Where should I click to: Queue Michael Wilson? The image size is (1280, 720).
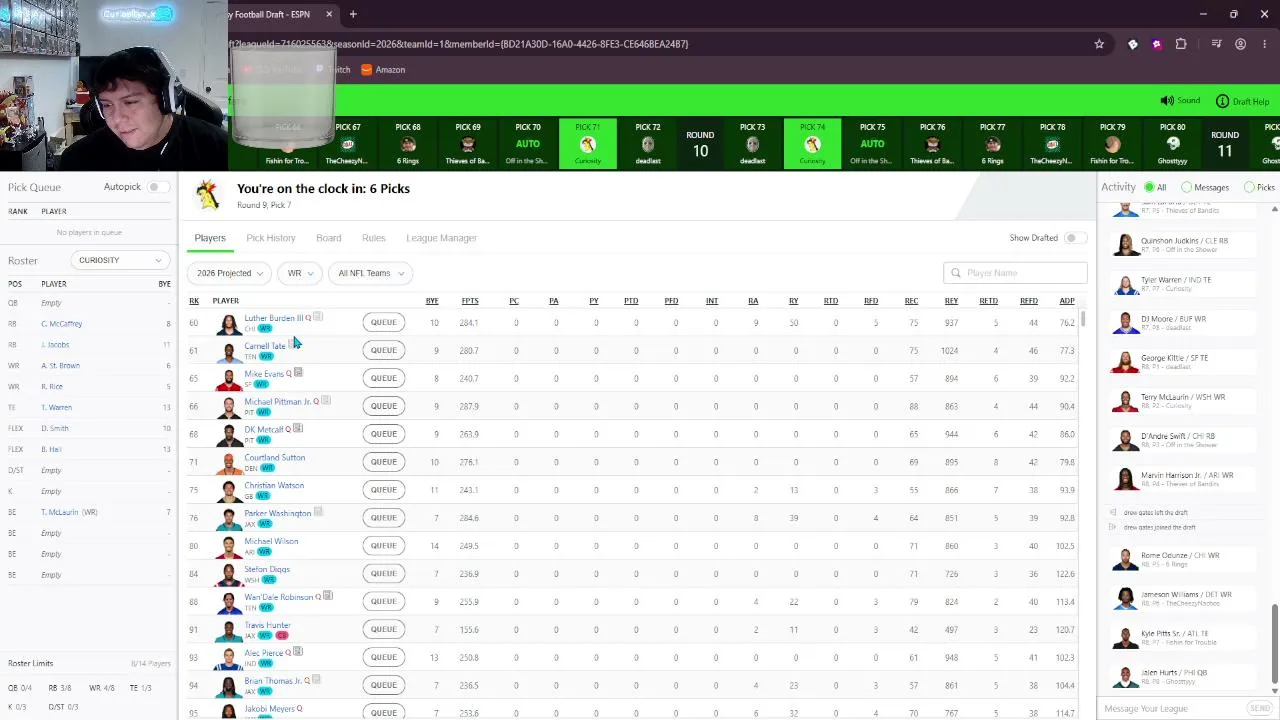(x=384, y=545)
